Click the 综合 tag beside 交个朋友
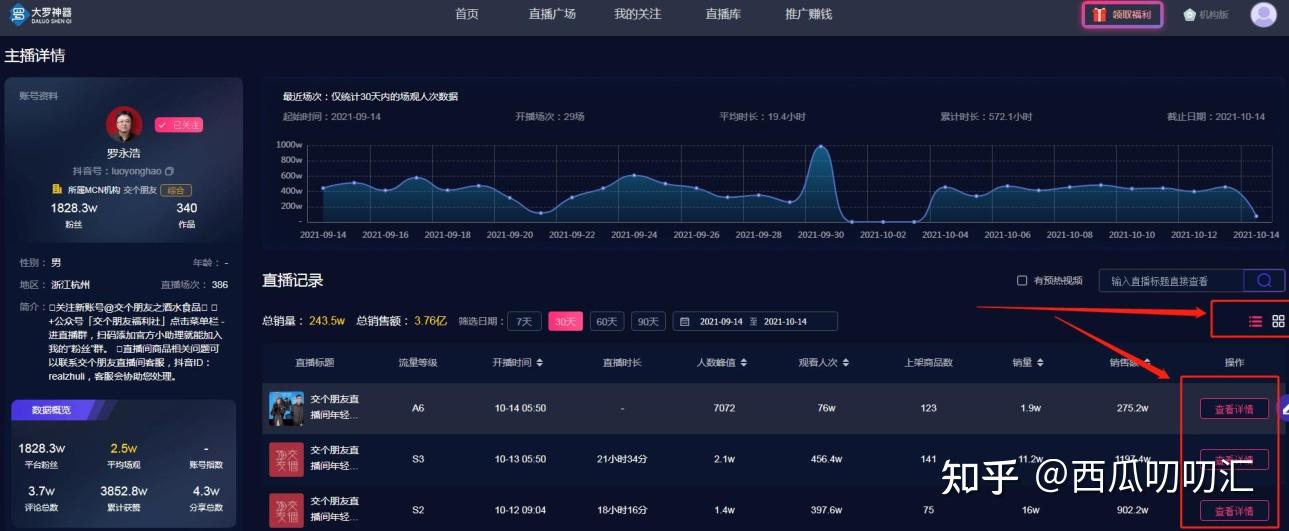 [176, 189]
